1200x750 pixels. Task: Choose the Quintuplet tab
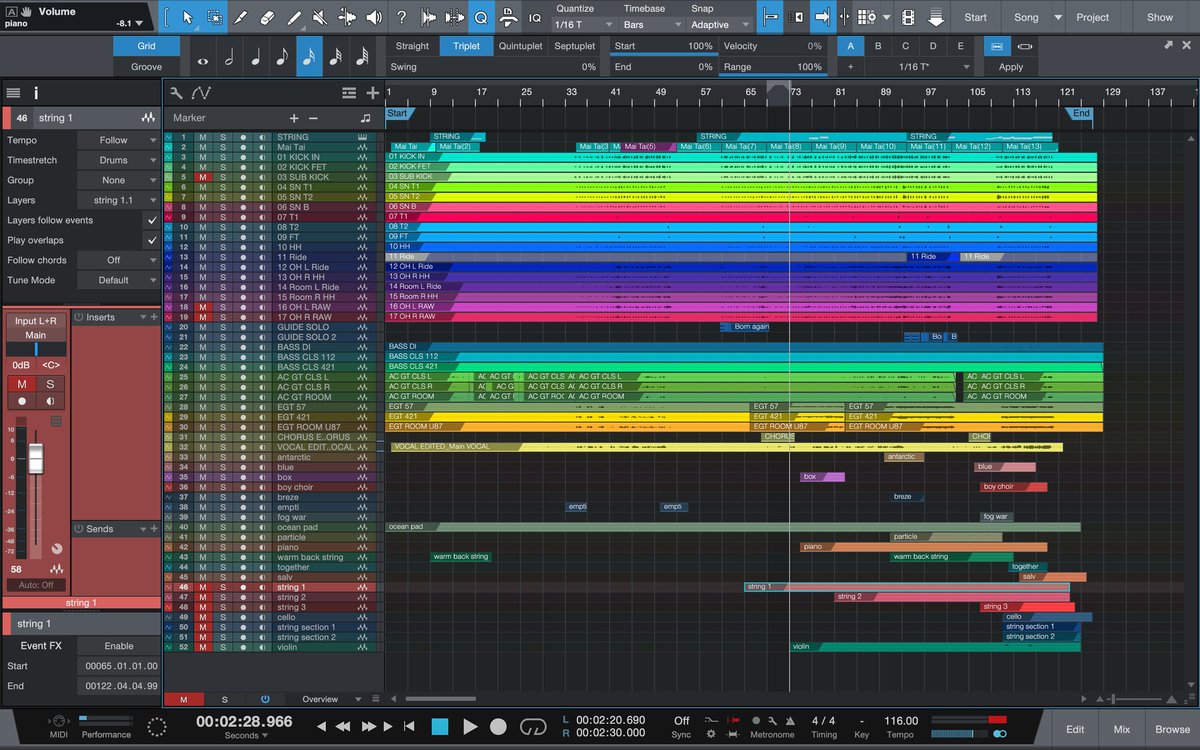point(519,46)
